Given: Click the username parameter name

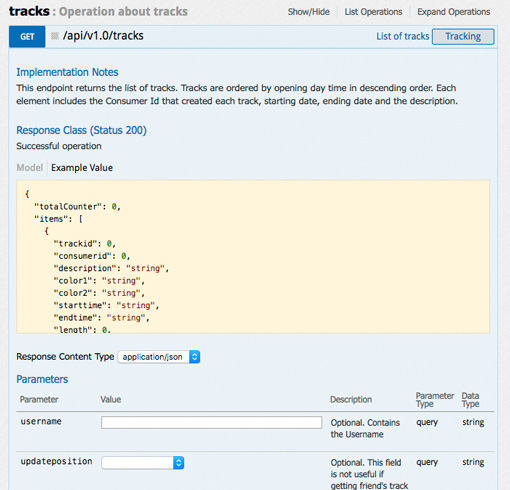Looking at the screenshot, I should point(41,421).
